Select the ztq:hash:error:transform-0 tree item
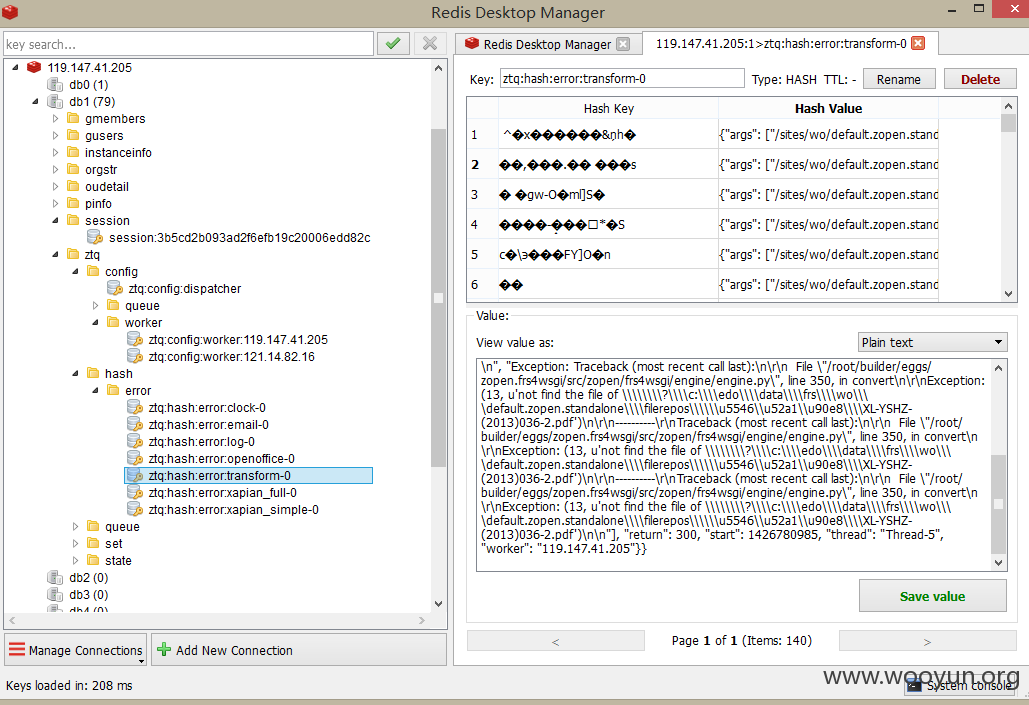The height and width of the screenshot is (705, 1029). point(249,475)
